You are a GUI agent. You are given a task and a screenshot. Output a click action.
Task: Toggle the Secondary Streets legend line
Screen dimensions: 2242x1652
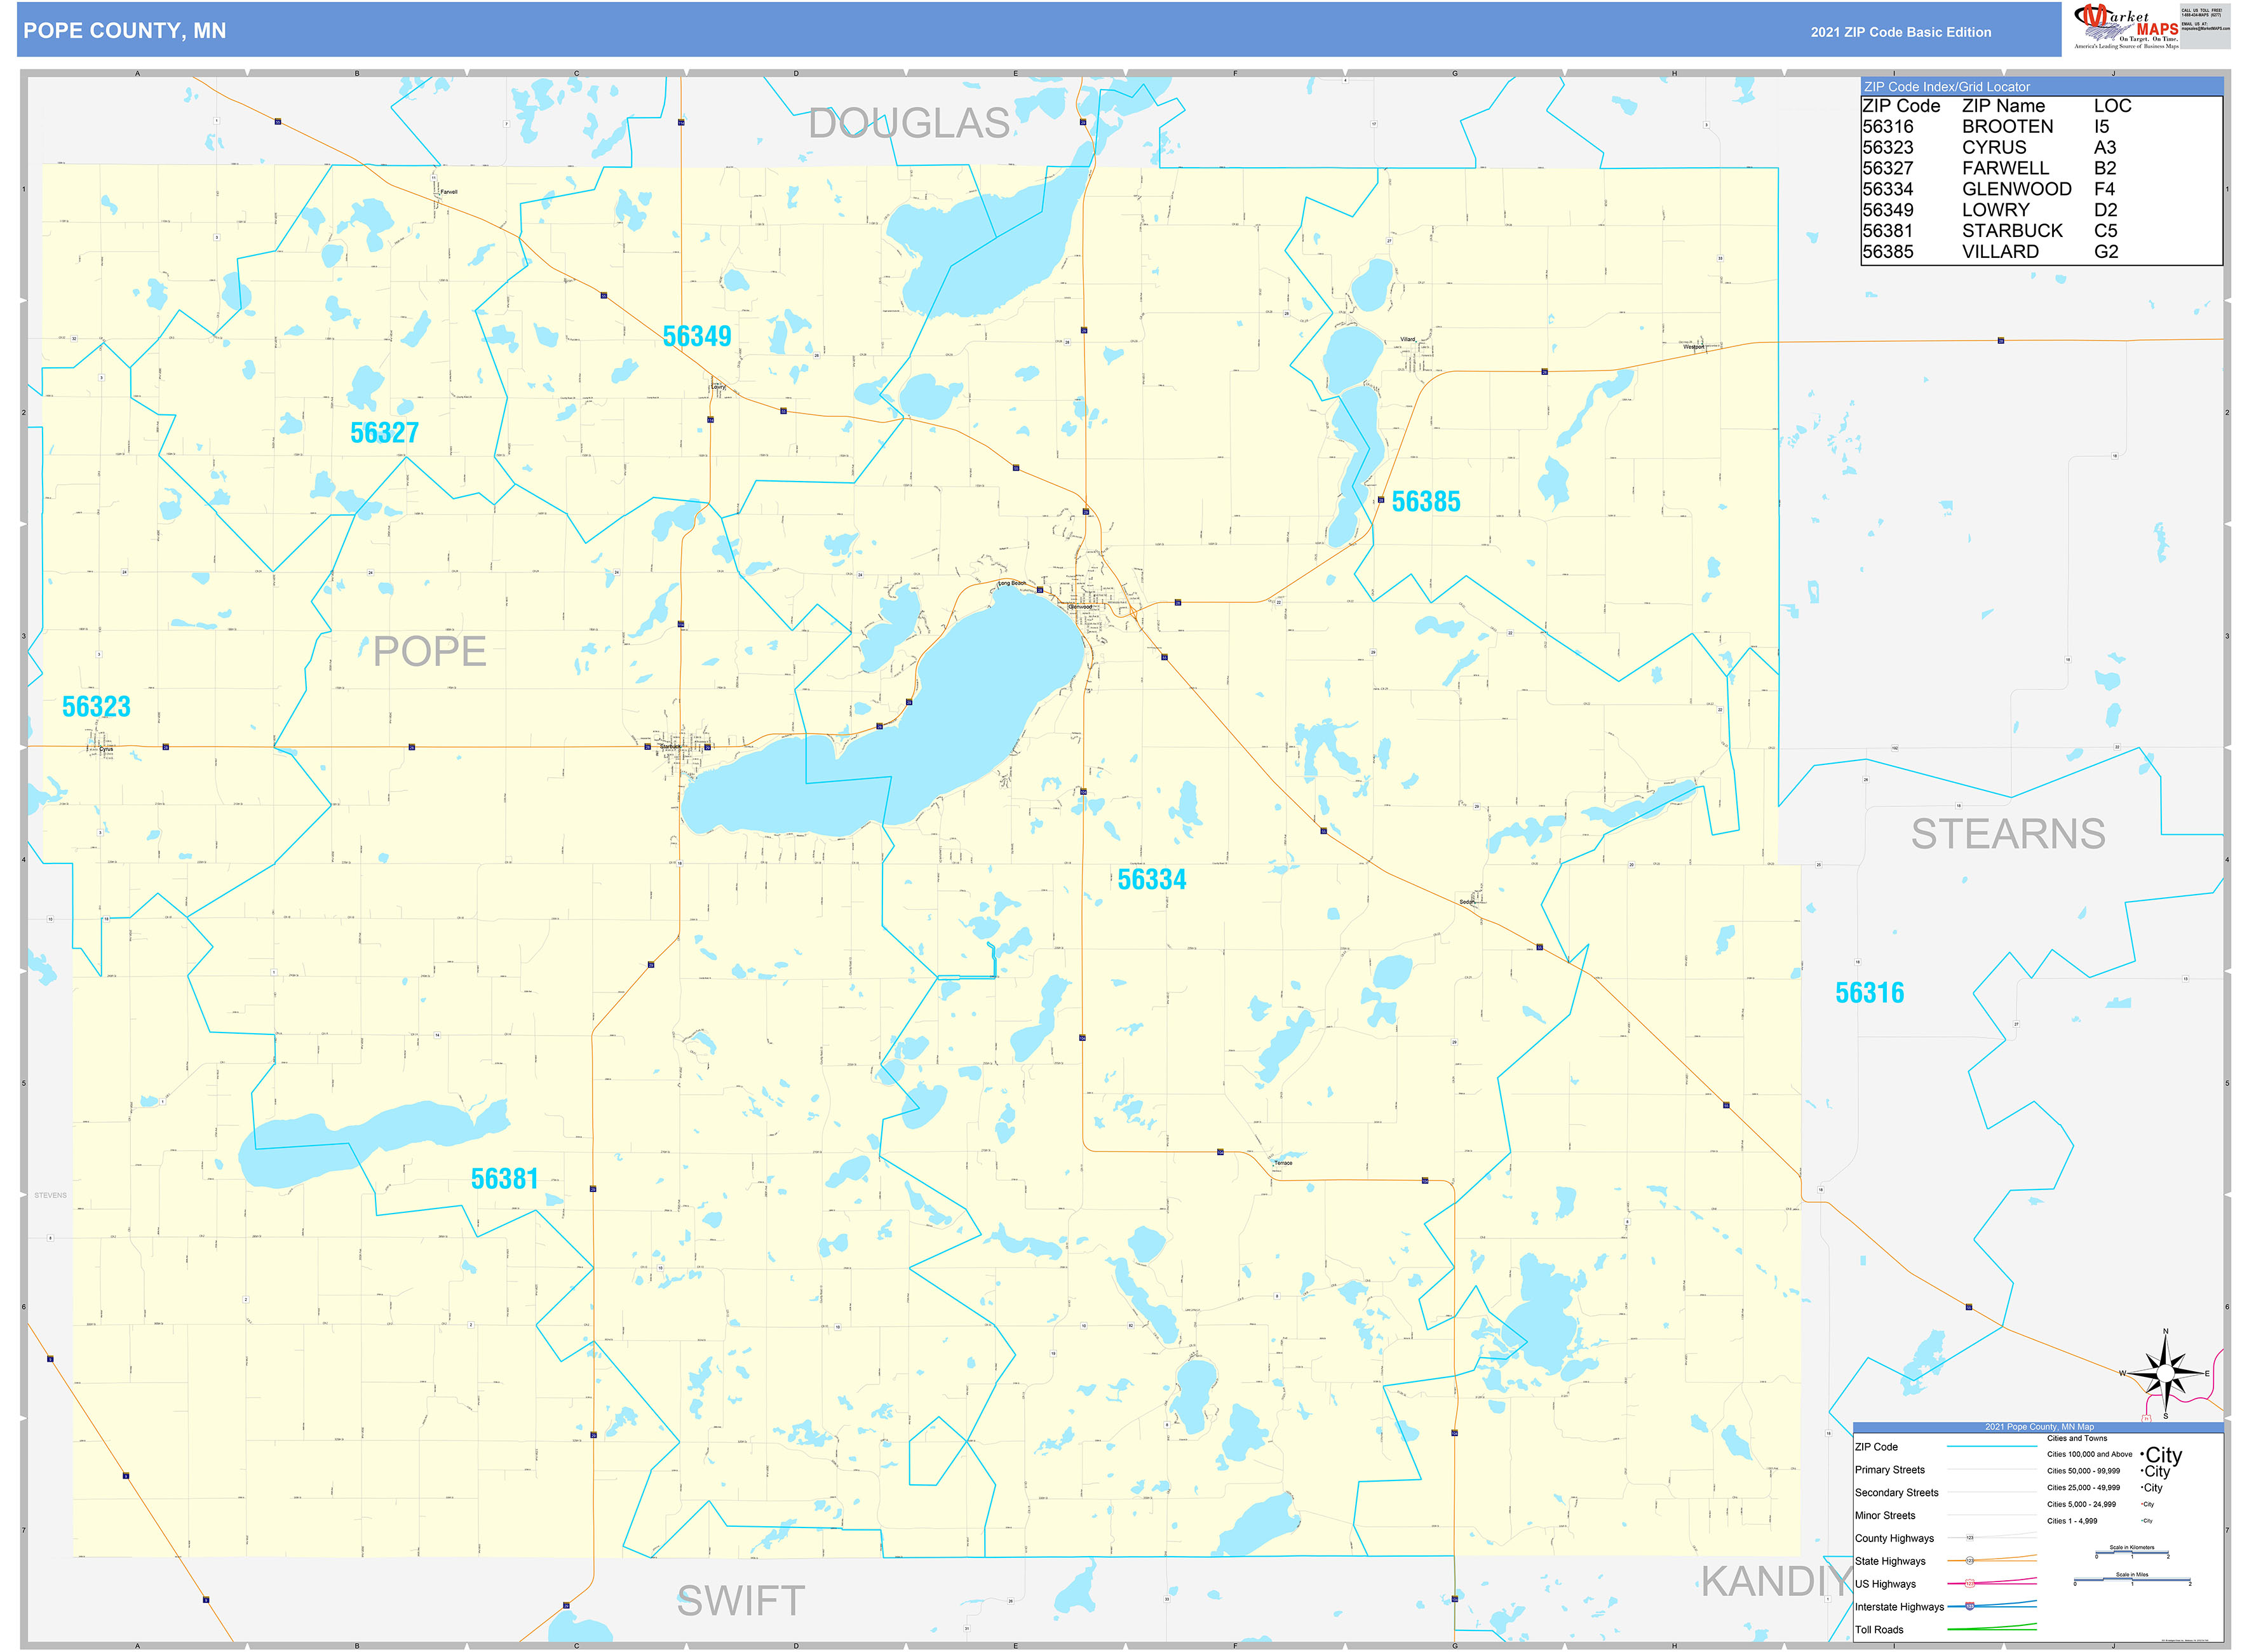coord(1992,1493)
